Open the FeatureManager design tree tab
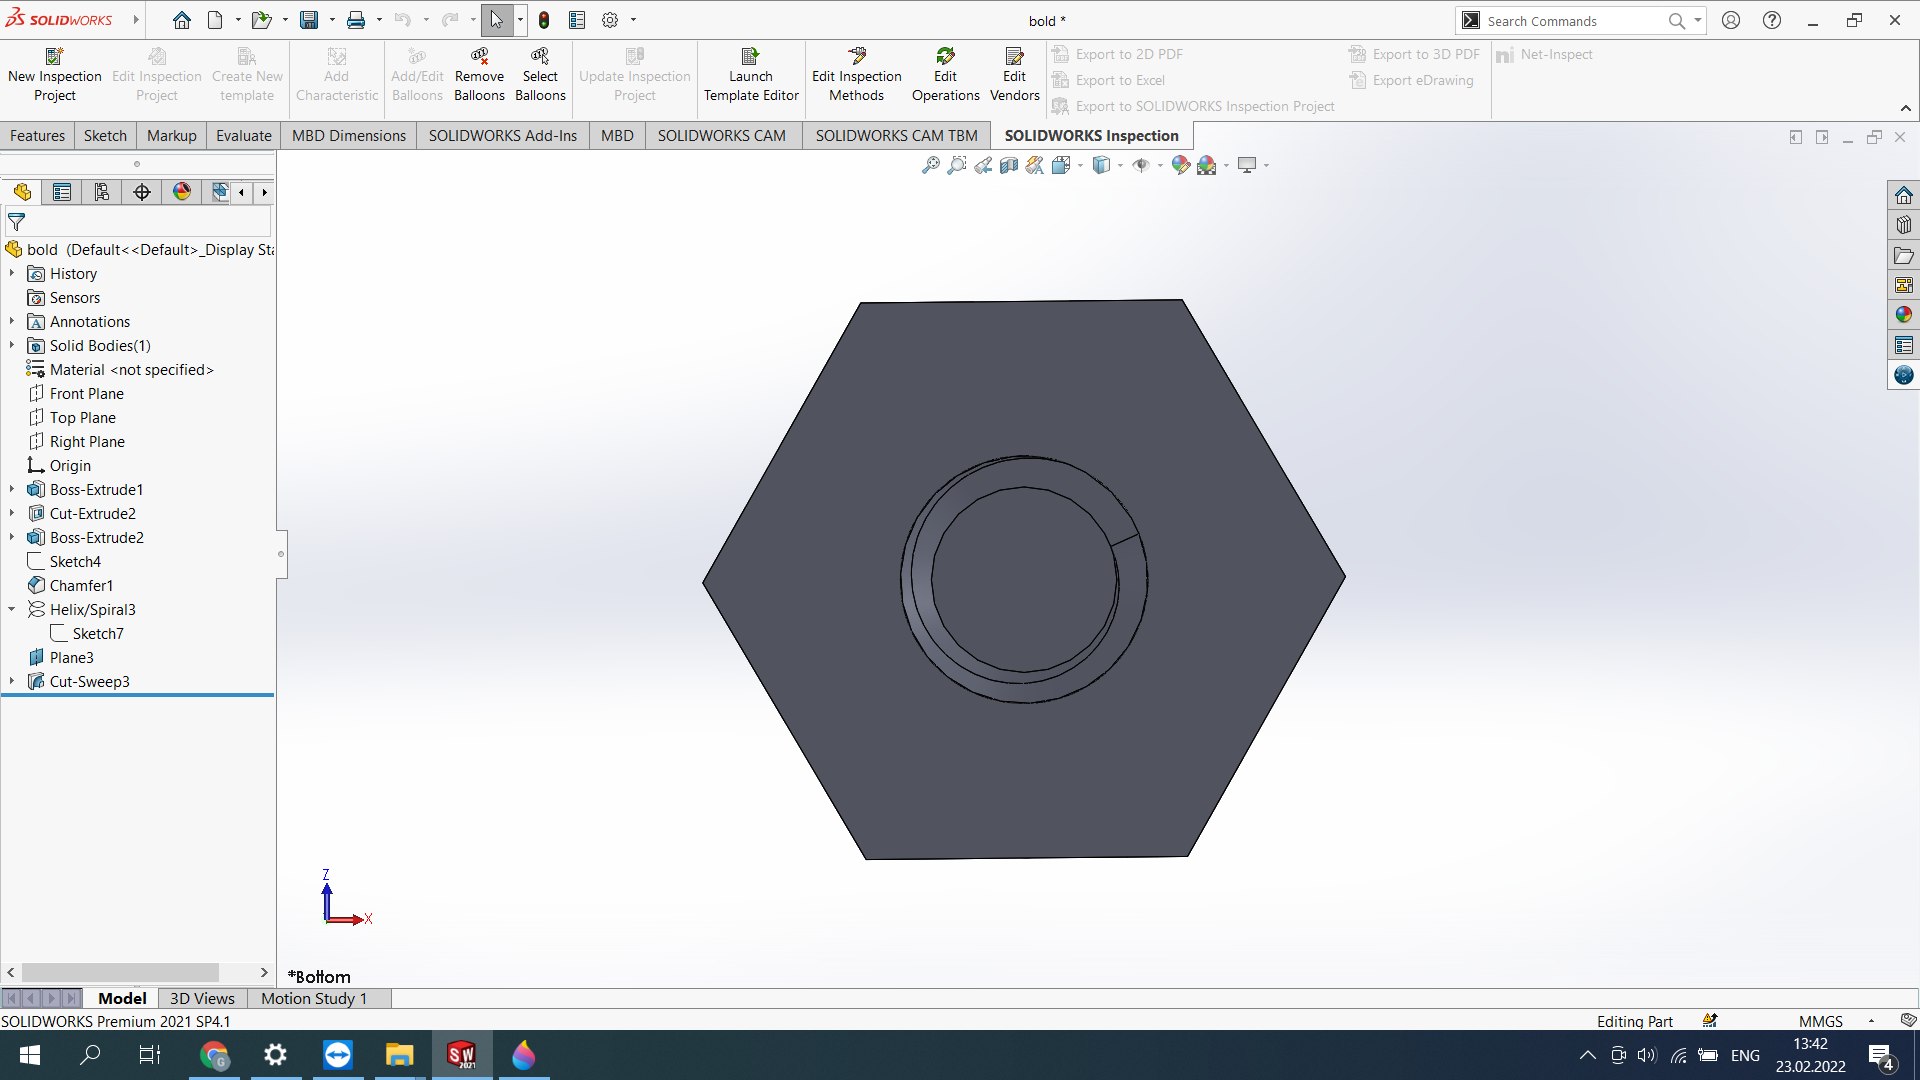The image size is (1920, 1080). pyautogui.click(x=22, y=192)
